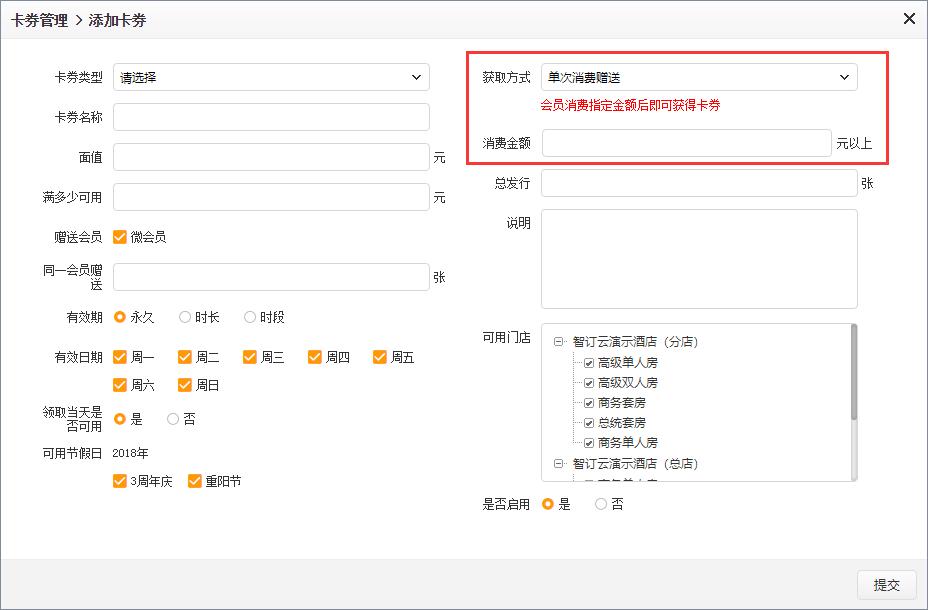928x610 pixels.
Task: Collapse the 智订云演示酒店（总店） tree node
Action: coord(559,464)
